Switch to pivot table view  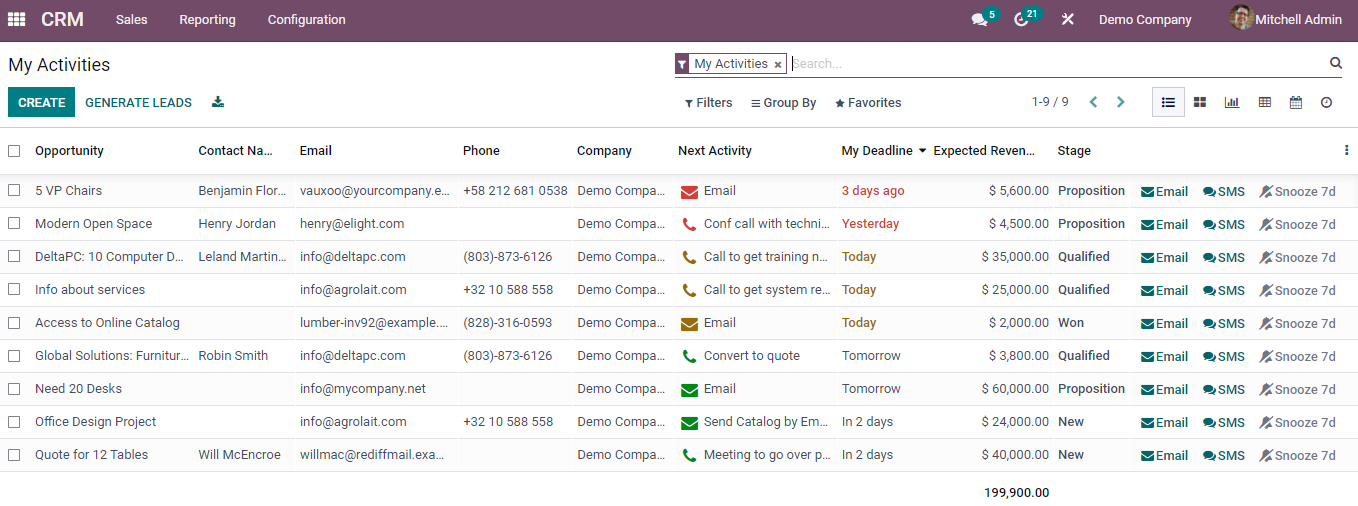pyautogui.click(x=1264, y=102)
